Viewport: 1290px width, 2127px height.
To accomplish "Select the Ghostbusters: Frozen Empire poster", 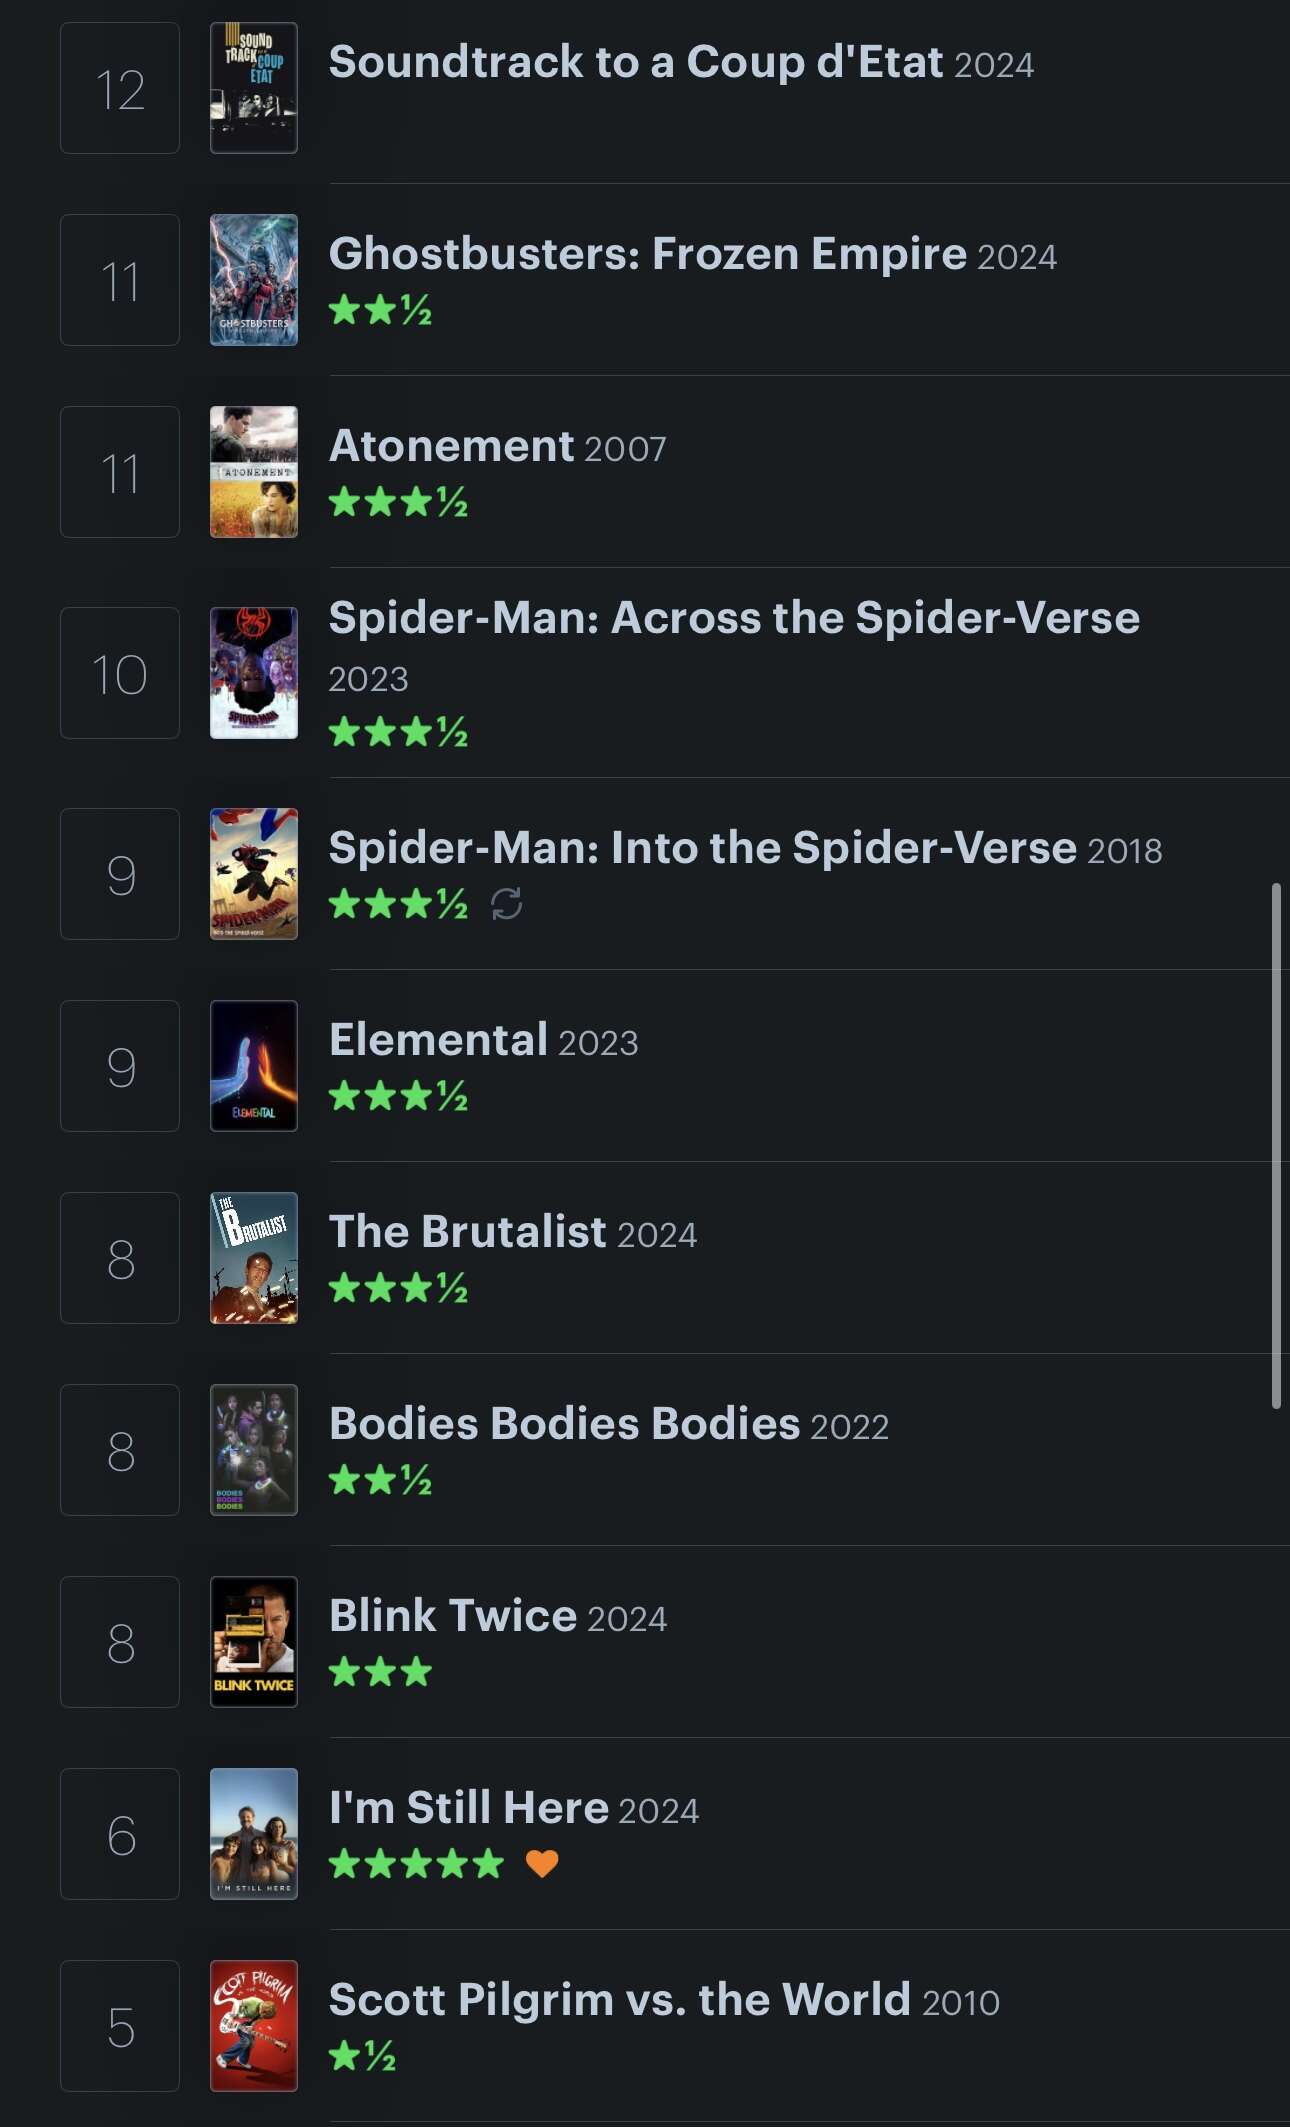I will point(254,280).
